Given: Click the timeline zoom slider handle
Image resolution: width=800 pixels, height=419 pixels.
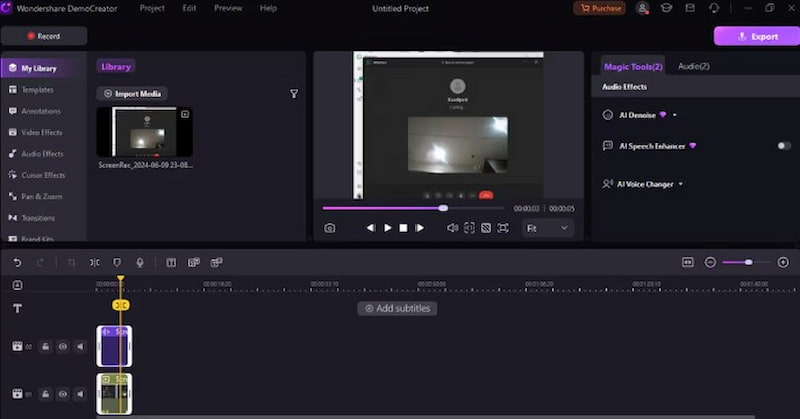Looking at the screenshot, I should pos(748,262).
